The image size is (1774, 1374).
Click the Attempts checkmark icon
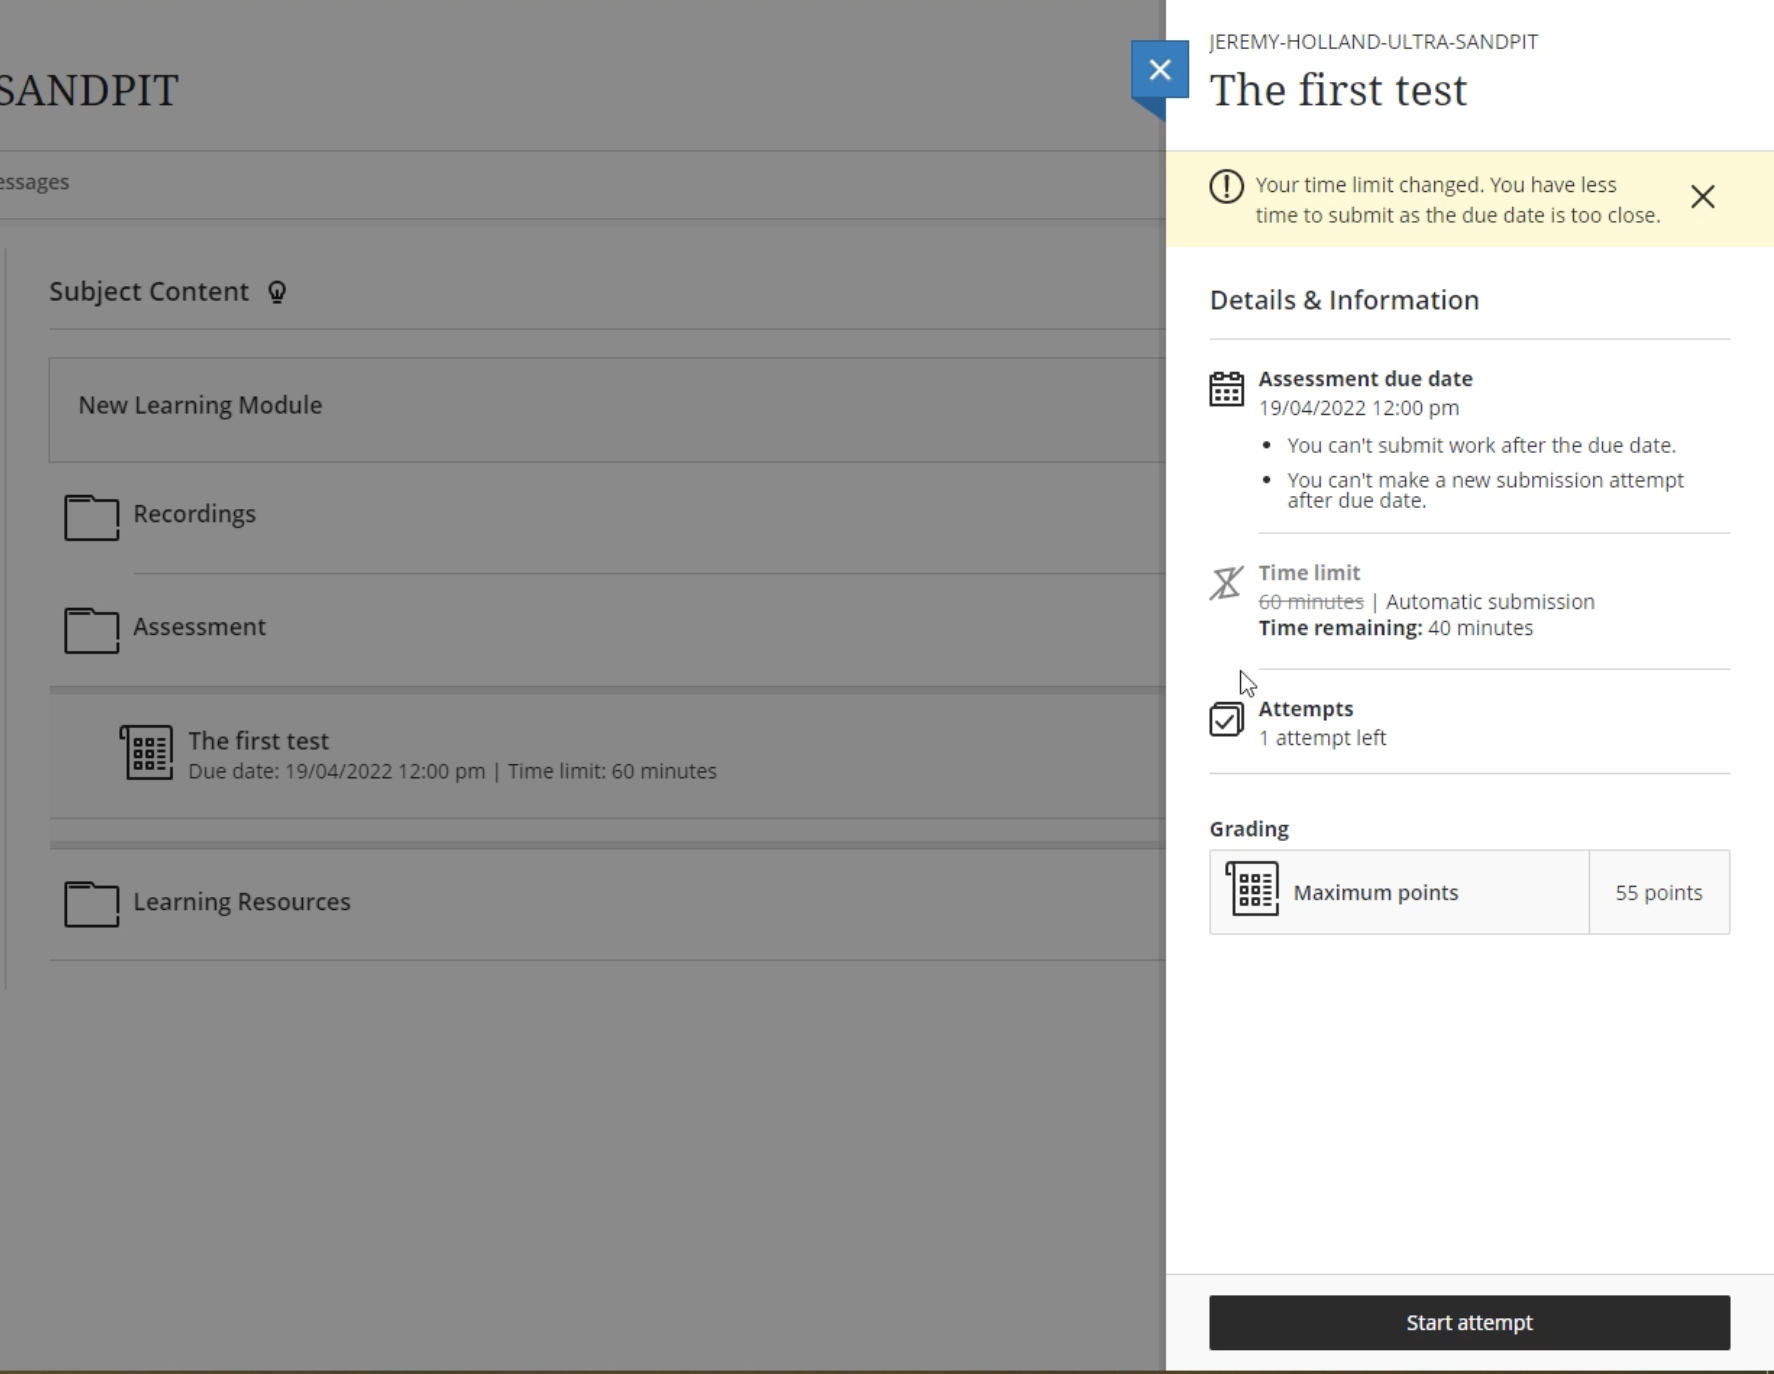pyautogui.click(x=1226, y=719)
